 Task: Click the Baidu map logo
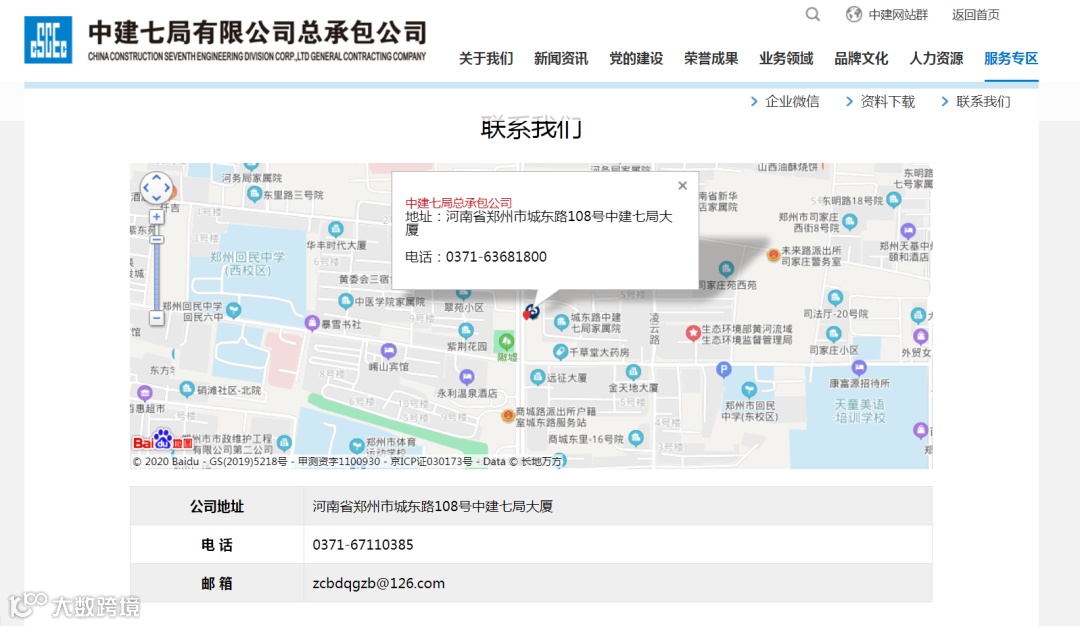click(163, 441)
